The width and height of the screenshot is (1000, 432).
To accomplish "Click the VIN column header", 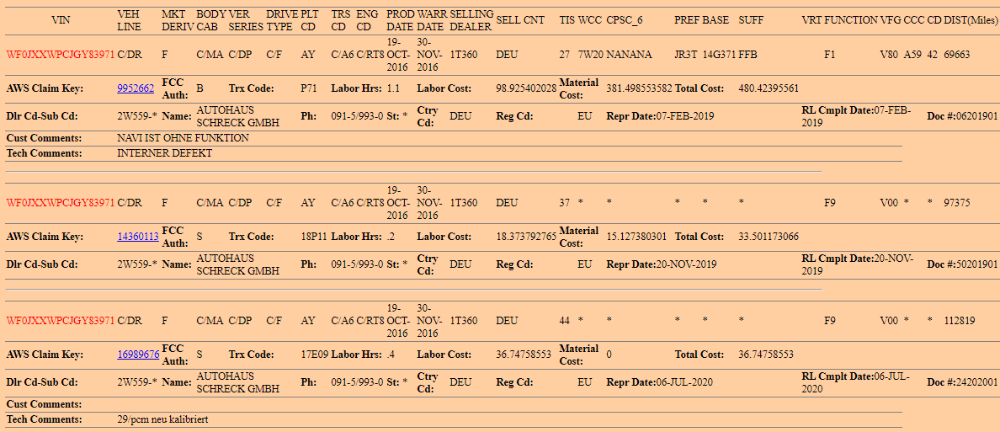I will (x=59, y=20).
